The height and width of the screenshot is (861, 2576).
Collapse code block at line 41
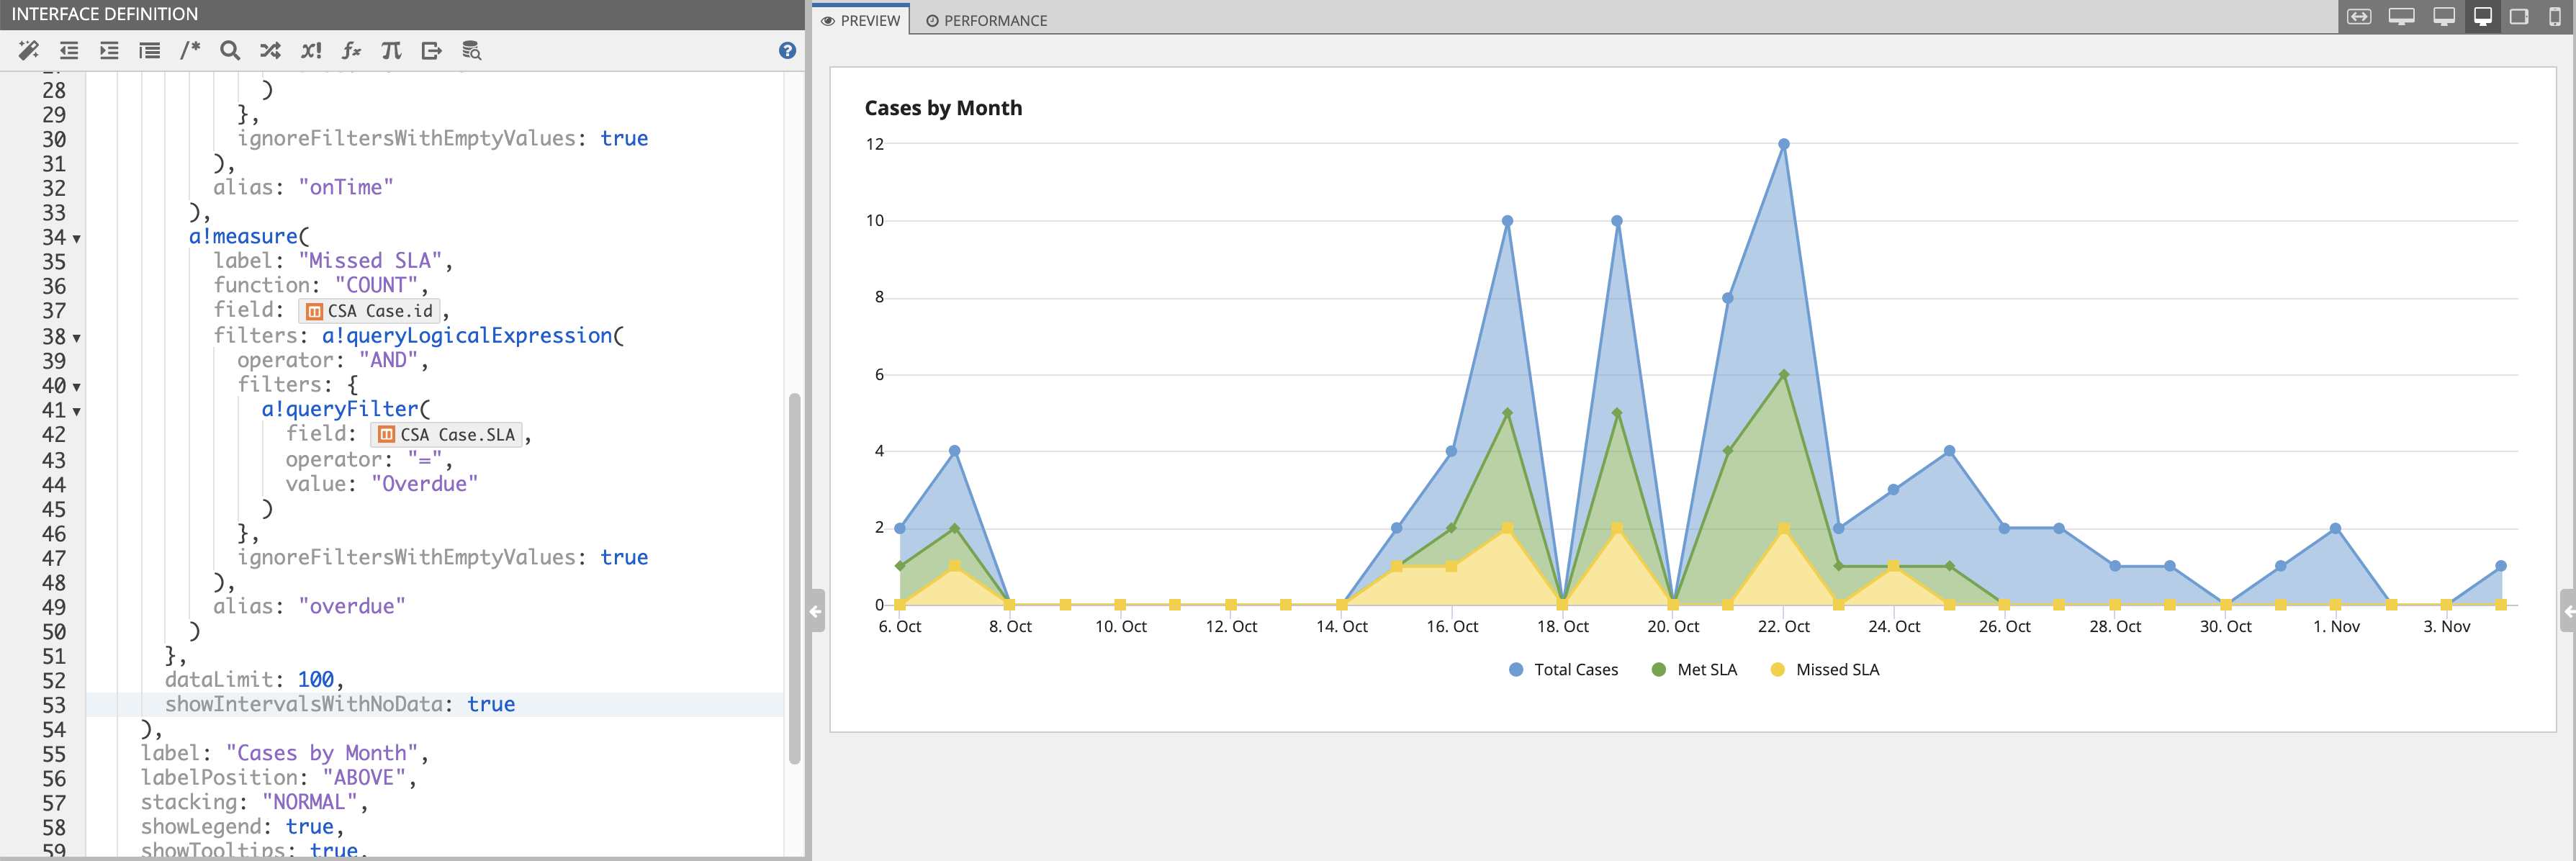tap(76, 412)
